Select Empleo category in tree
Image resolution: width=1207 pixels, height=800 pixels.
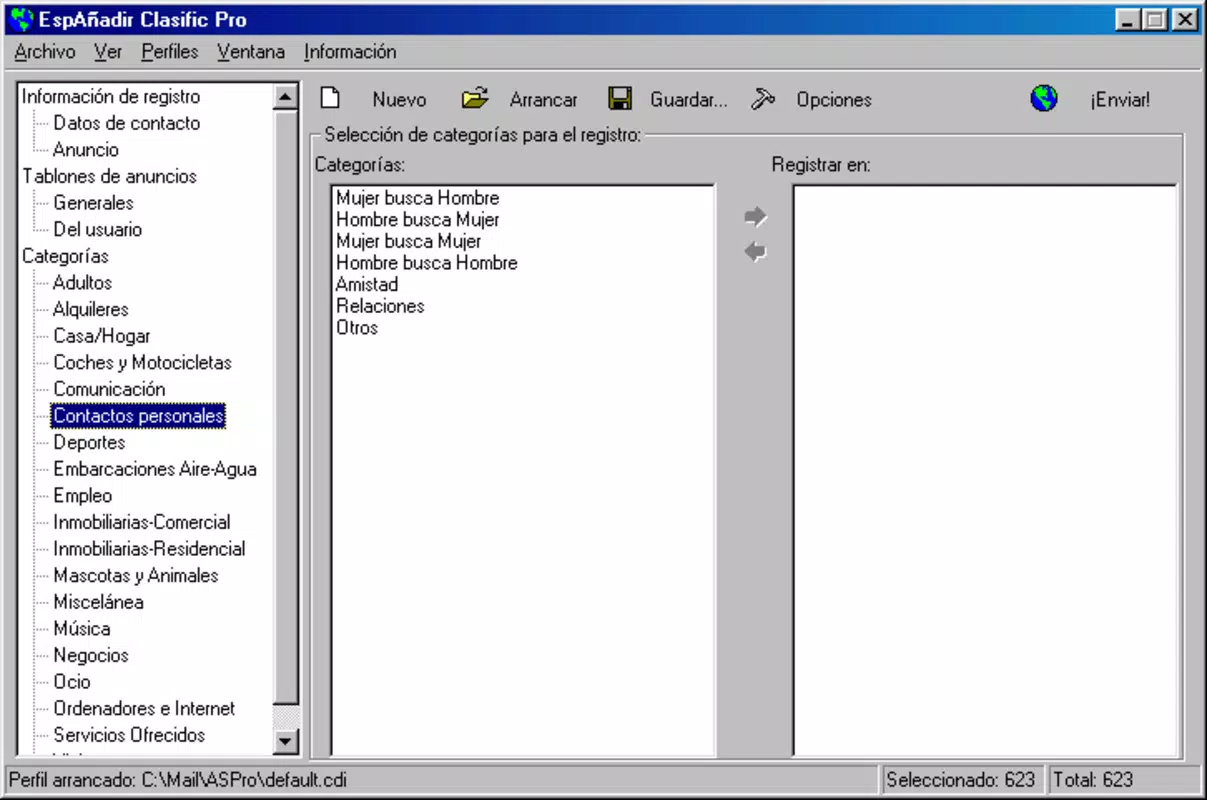point(83,495)
